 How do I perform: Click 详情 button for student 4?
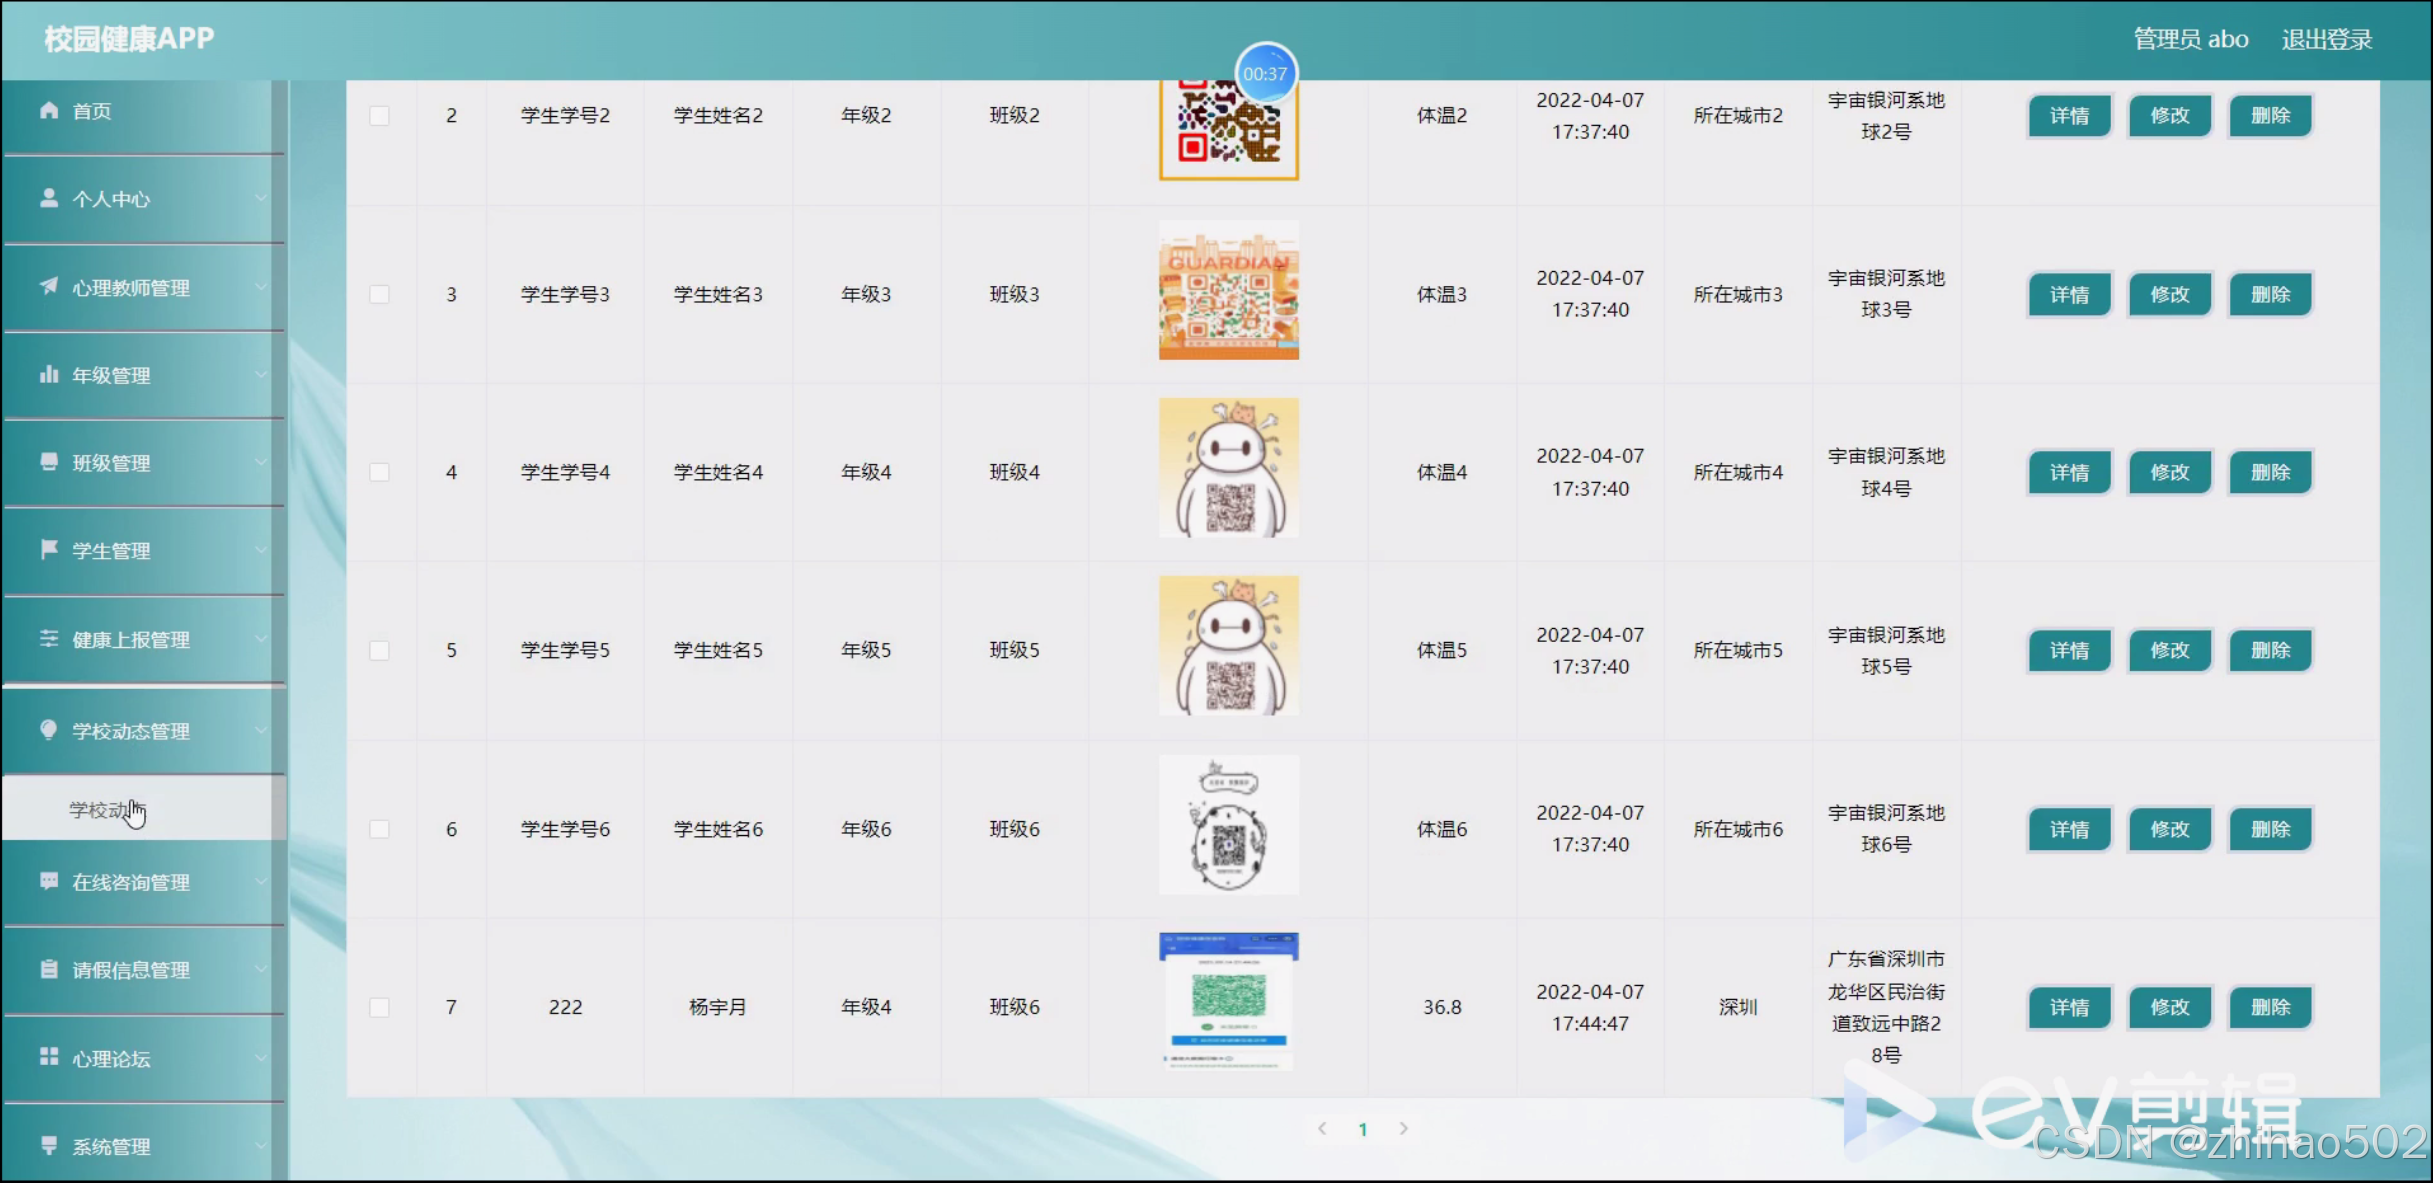tap(2069, 472)
